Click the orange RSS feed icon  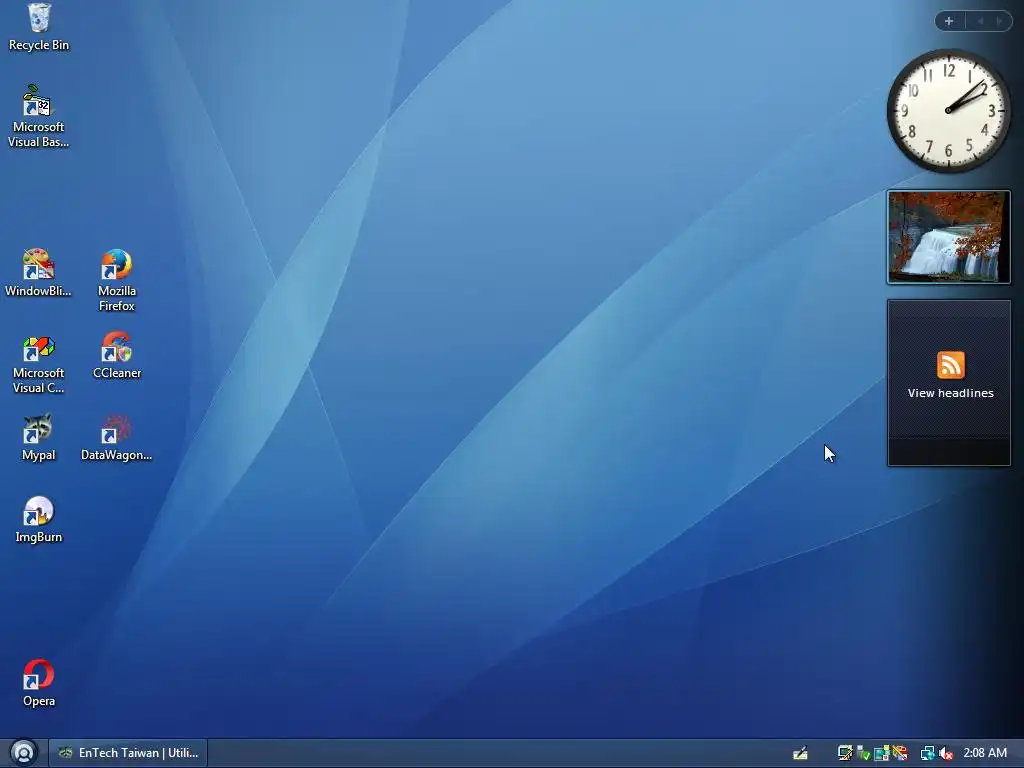(x=950, y=365)
